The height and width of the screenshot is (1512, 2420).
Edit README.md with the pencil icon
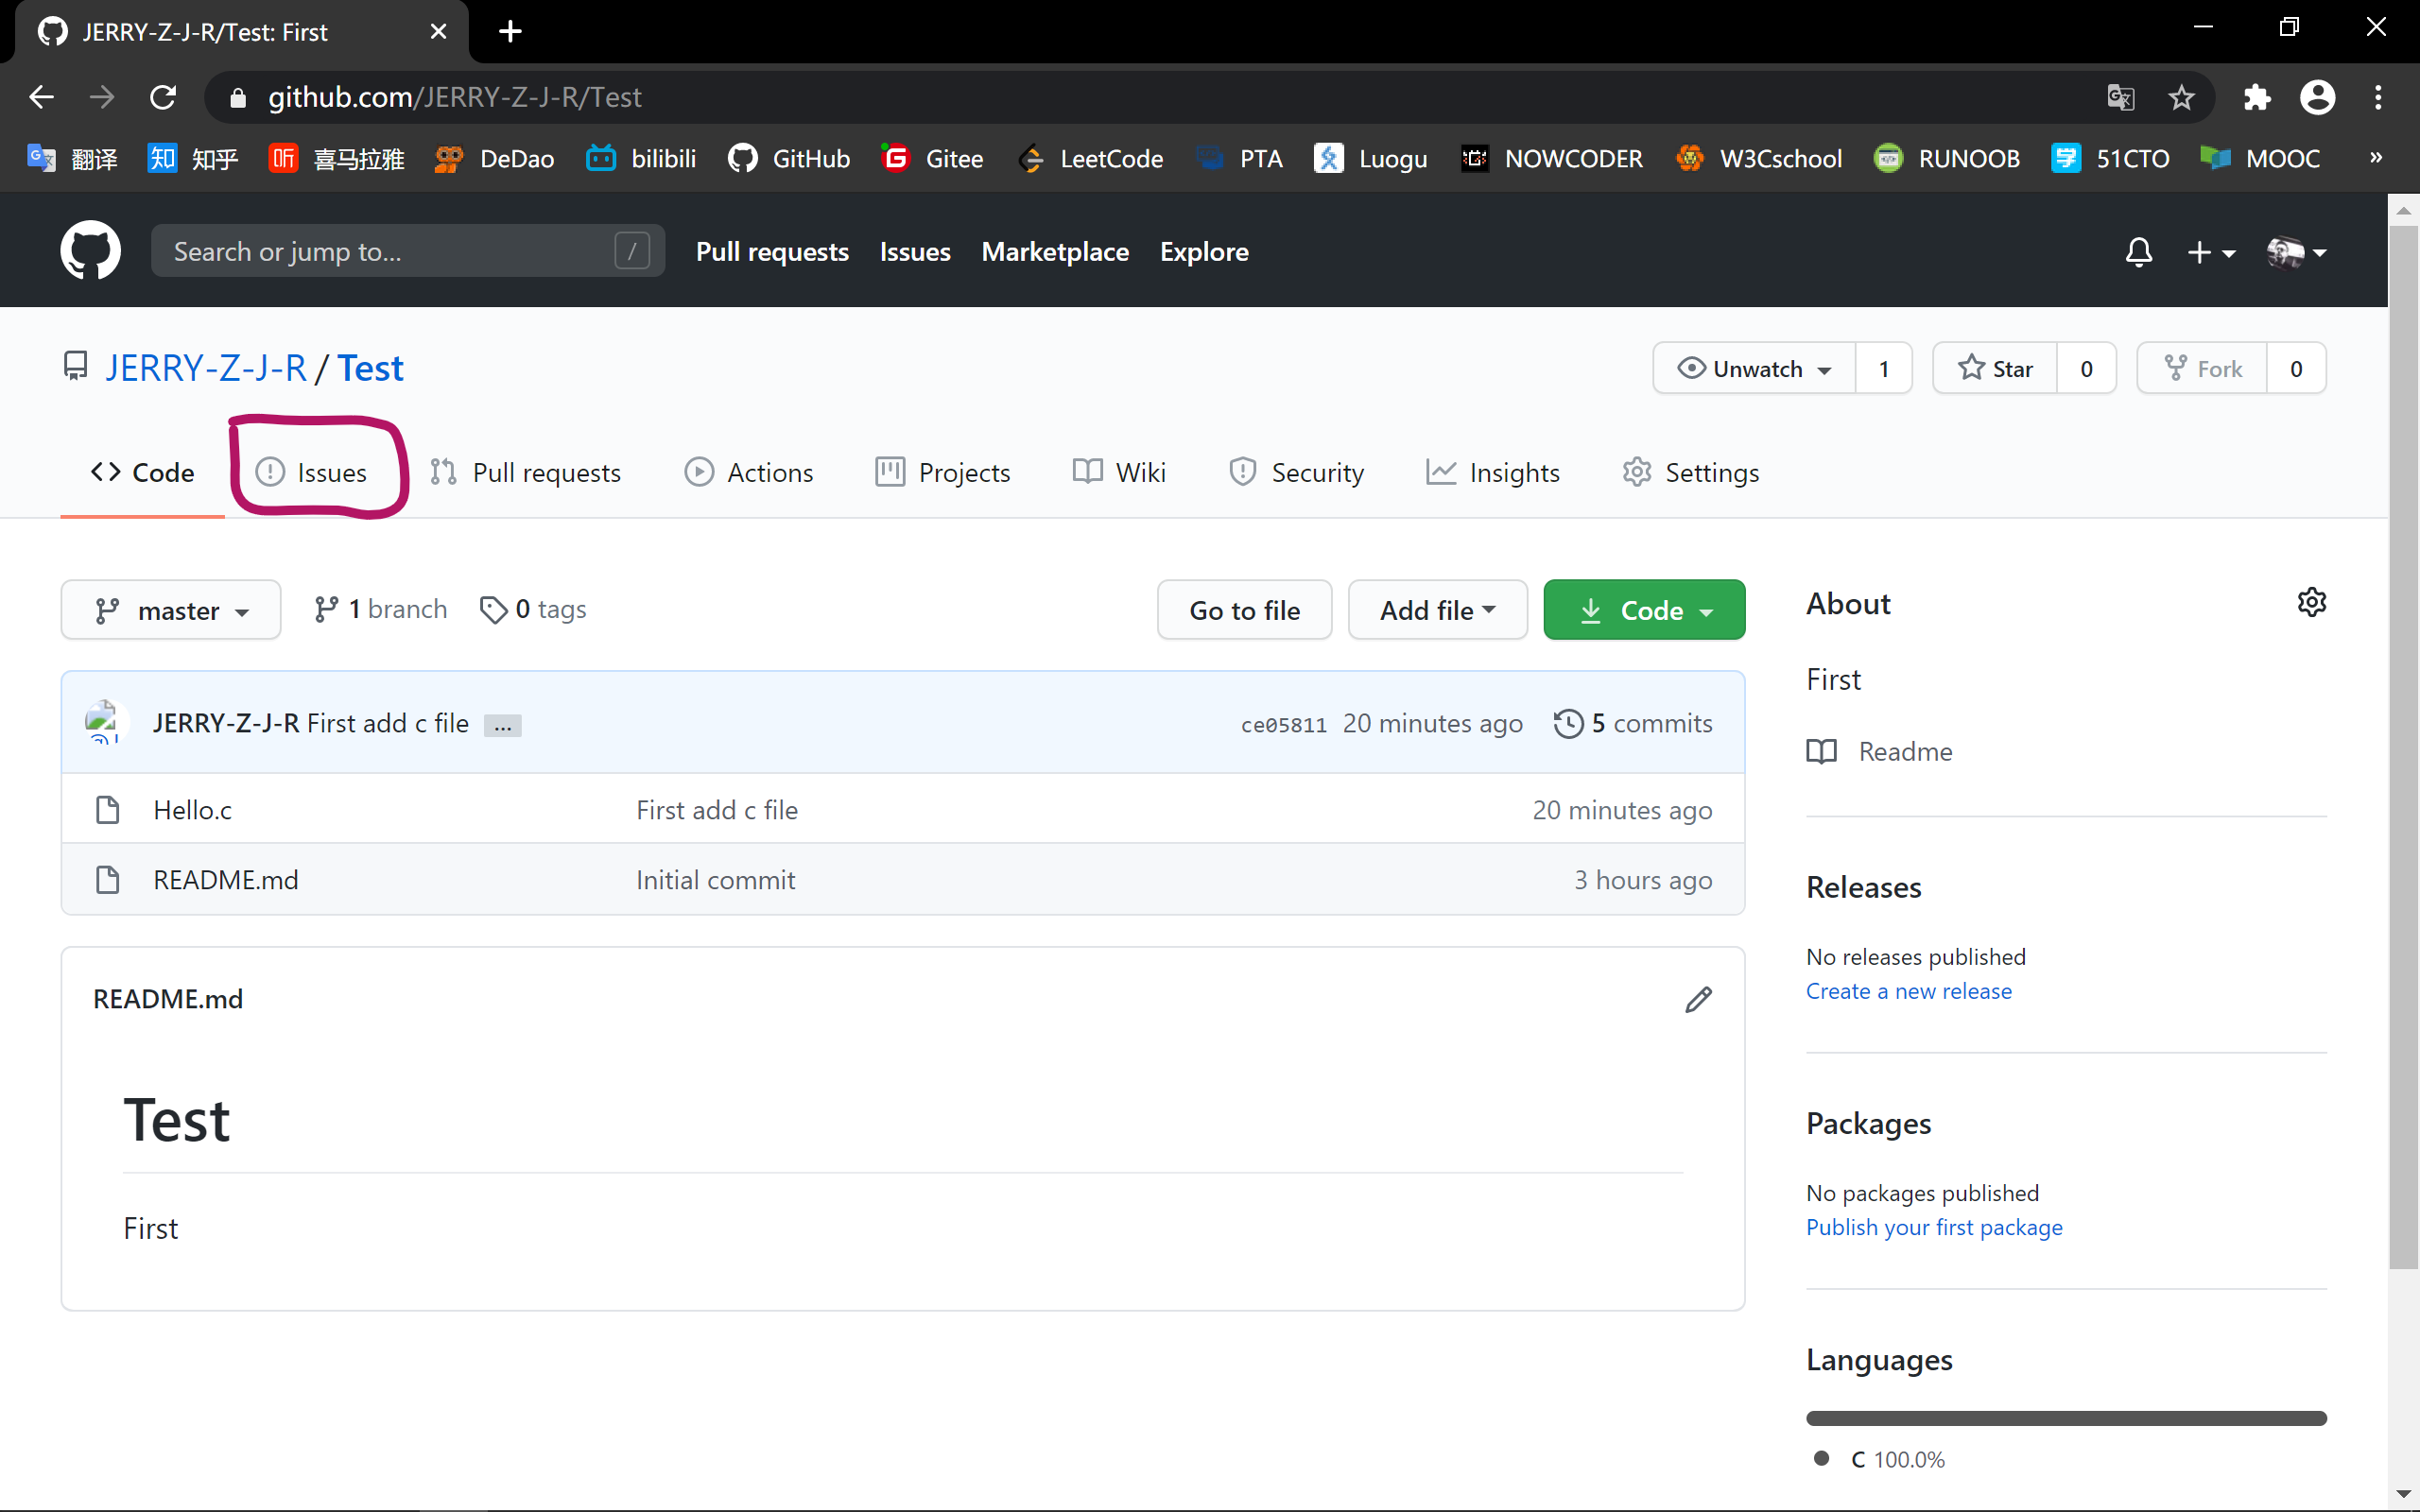[1698, 999]
